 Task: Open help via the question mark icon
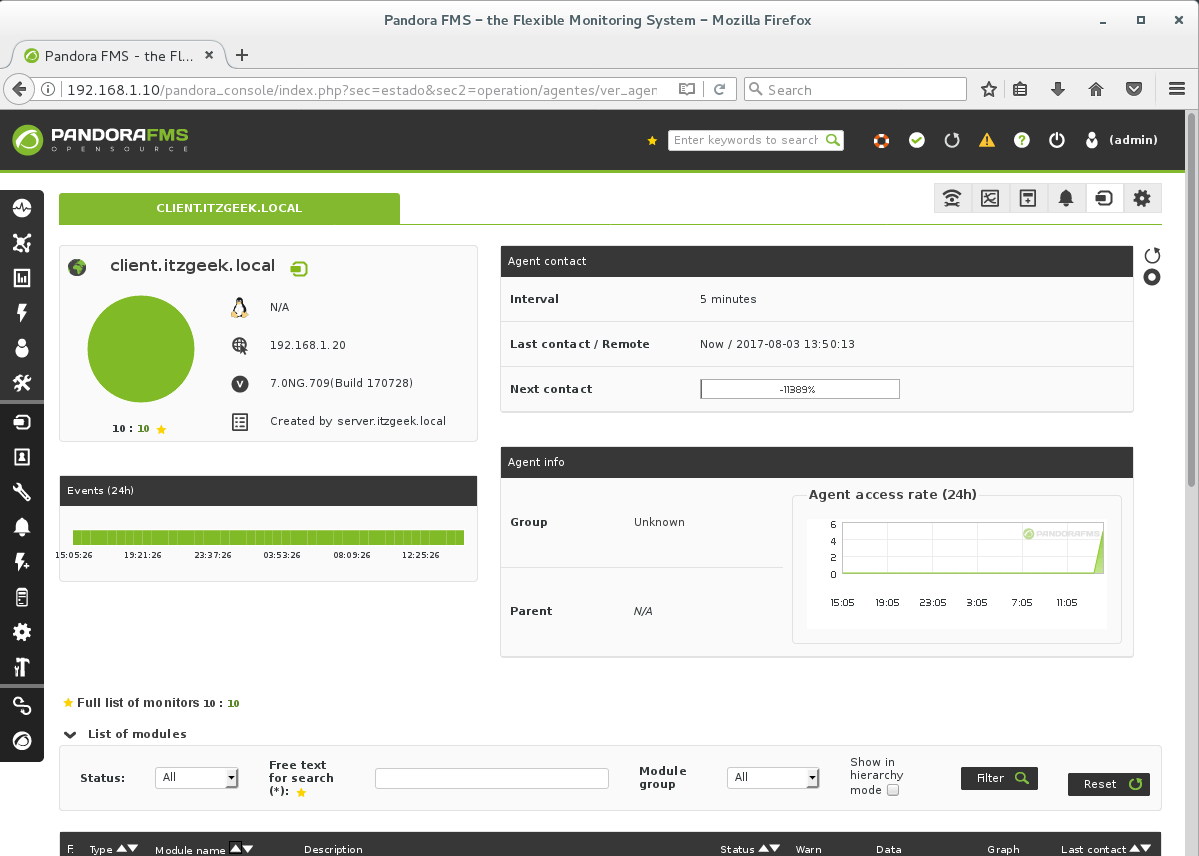click(x=1021, y=140)
